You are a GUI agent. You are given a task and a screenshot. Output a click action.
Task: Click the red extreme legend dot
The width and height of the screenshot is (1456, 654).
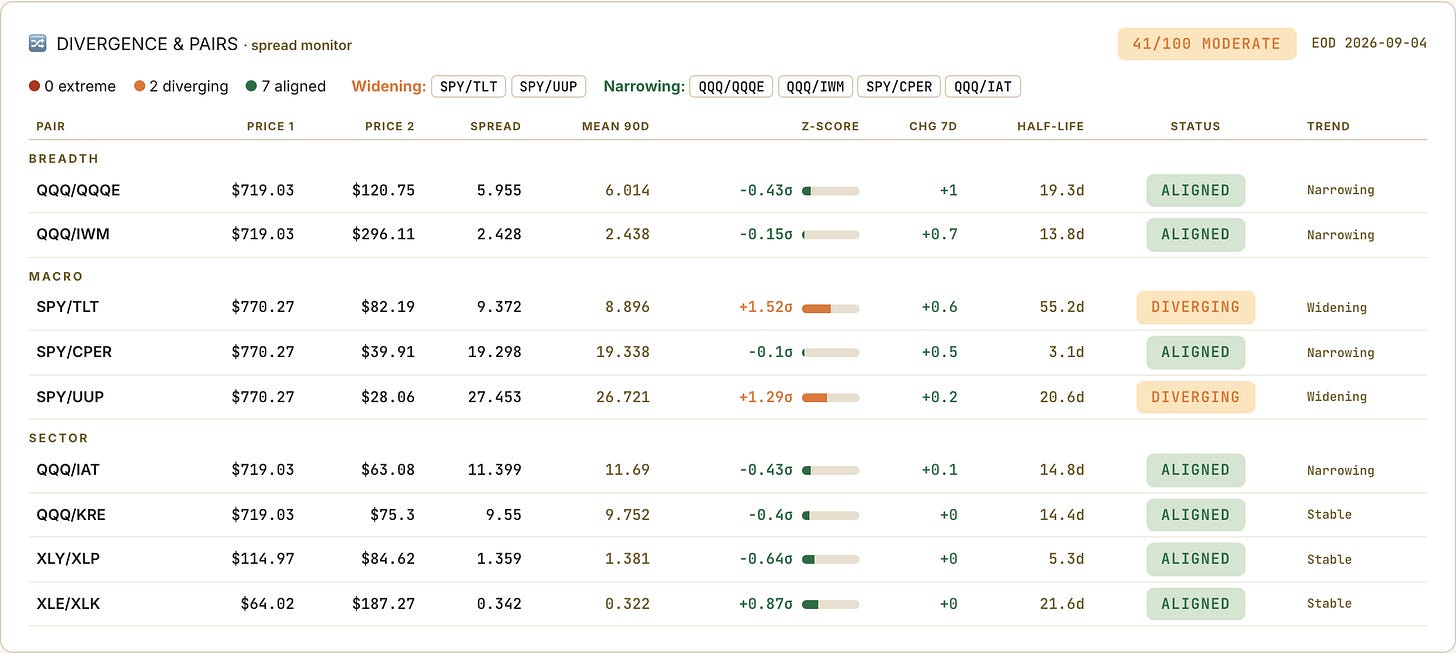point(34,86)
